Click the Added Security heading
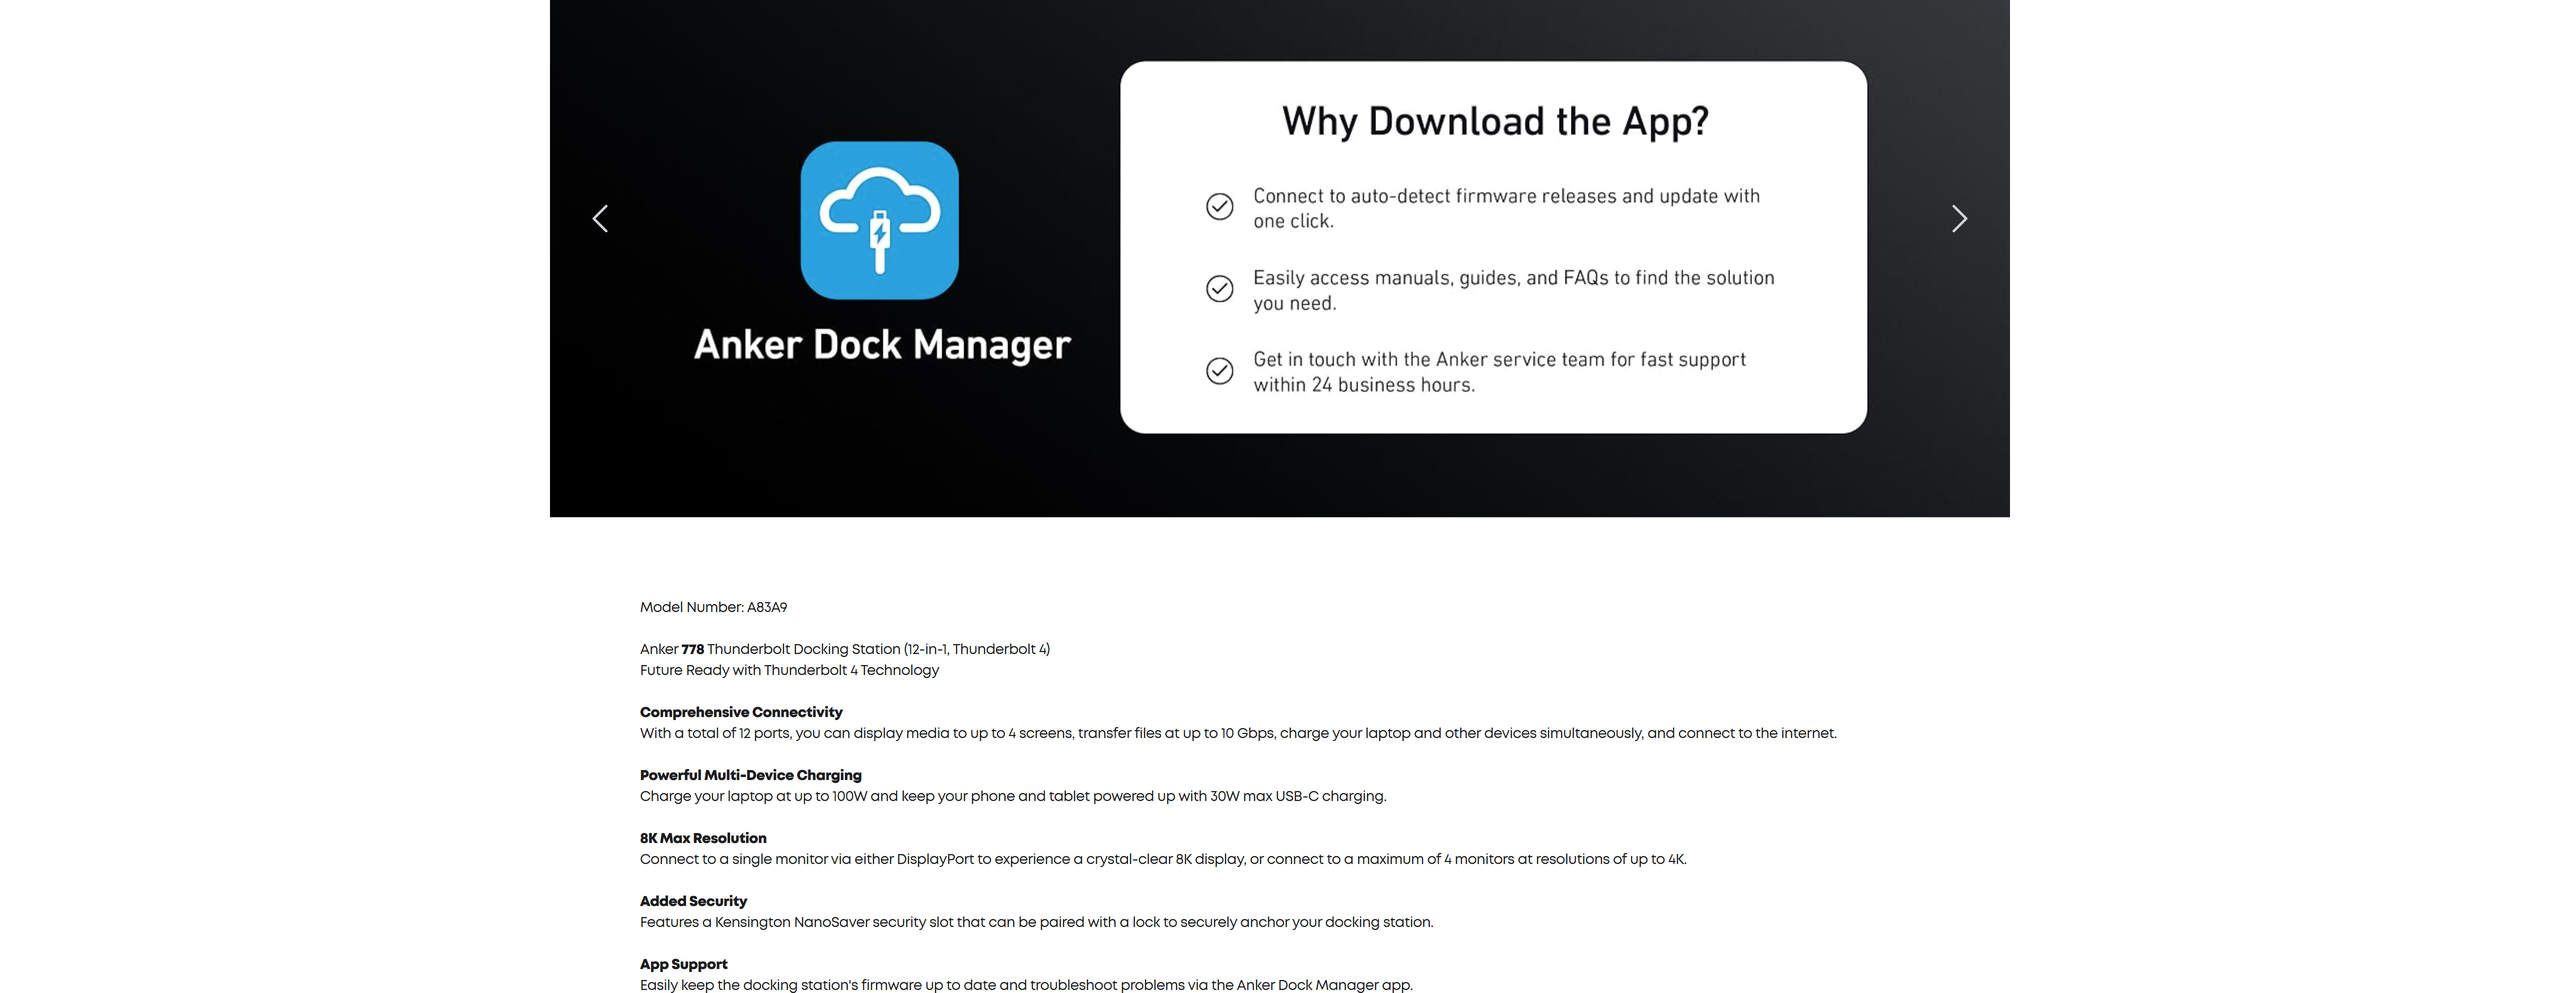 point(693,901)
